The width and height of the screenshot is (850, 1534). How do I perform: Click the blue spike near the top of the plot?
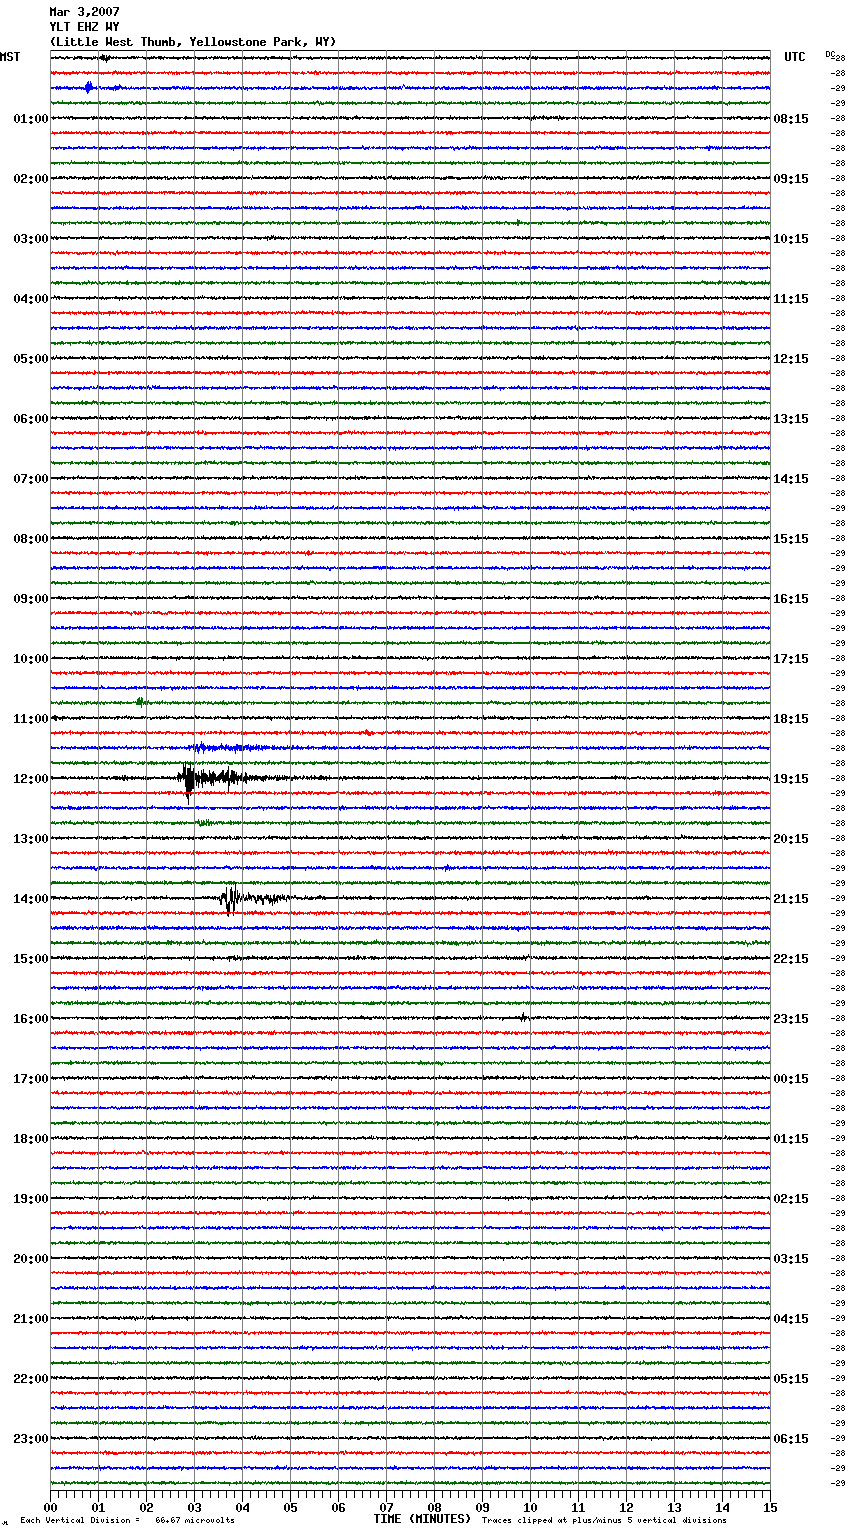pos(89,87)
